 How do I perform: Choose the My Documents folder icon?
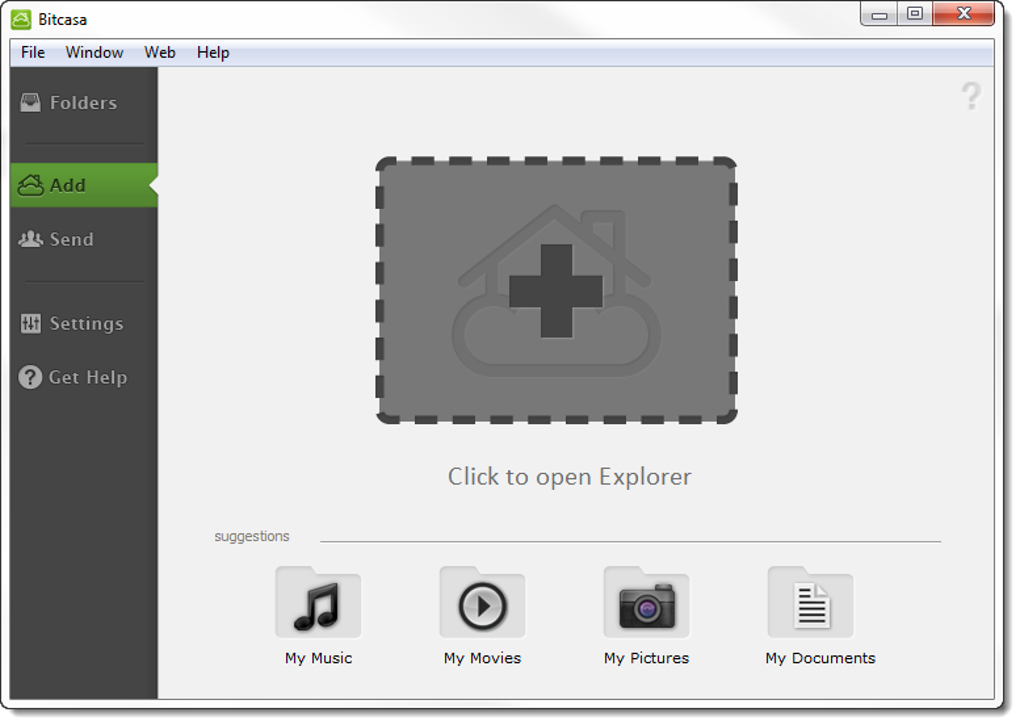811,602
